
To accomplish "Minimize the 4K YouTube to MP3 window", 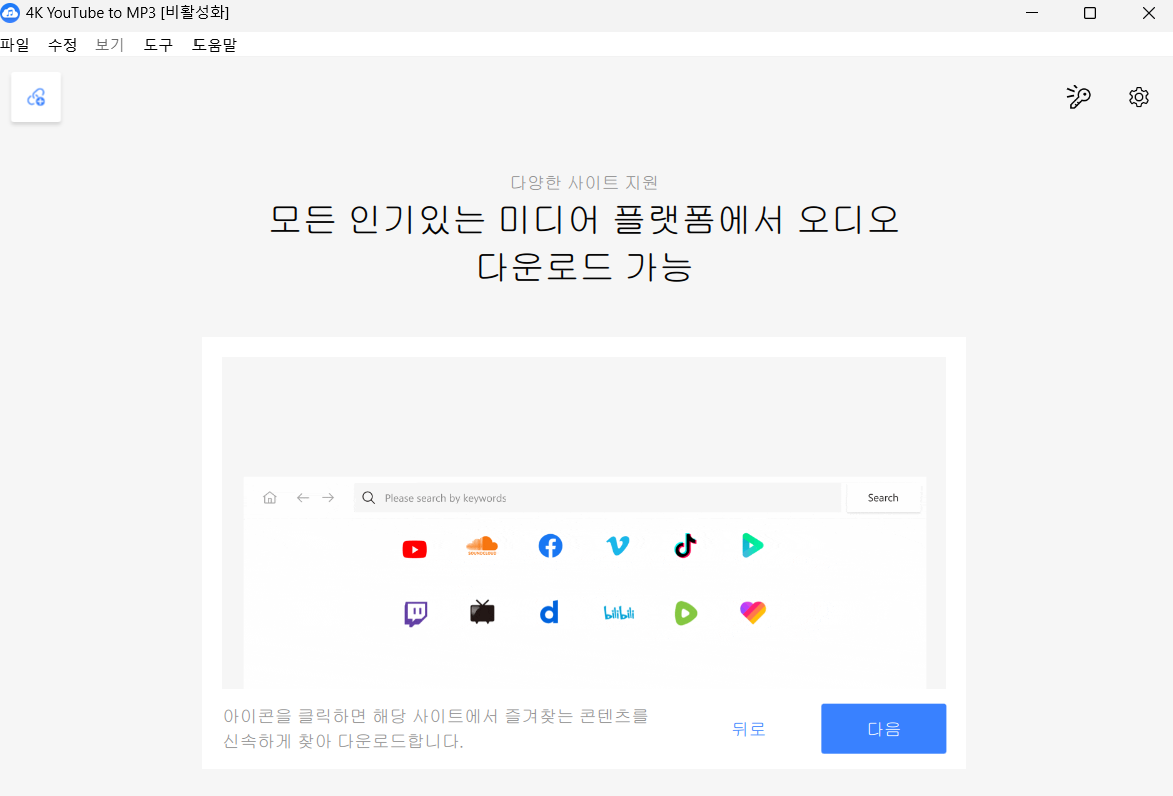I will (x=1032, y=13).
